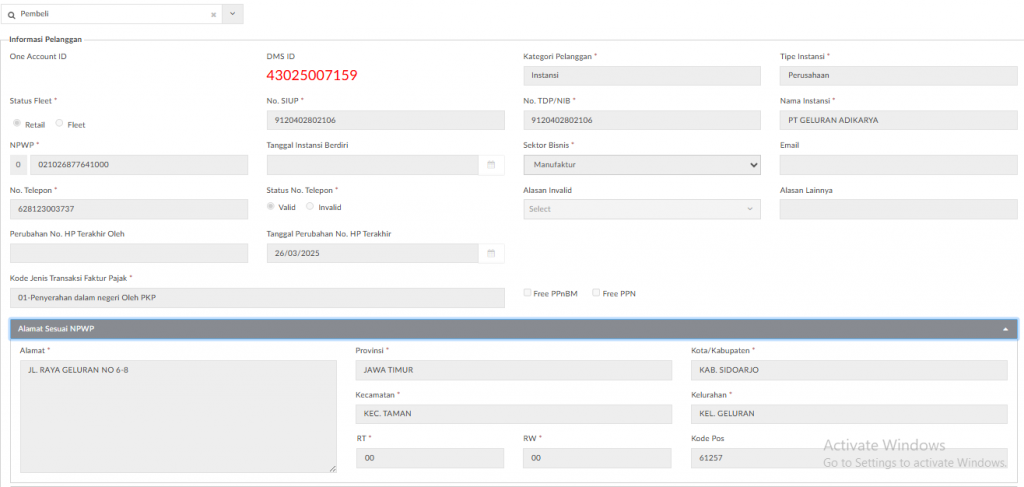Open calendar for Tanggal Perubahan No. HP Terakhir
The width and height of the screenshot is (1024, 487).
coord(491,254)
